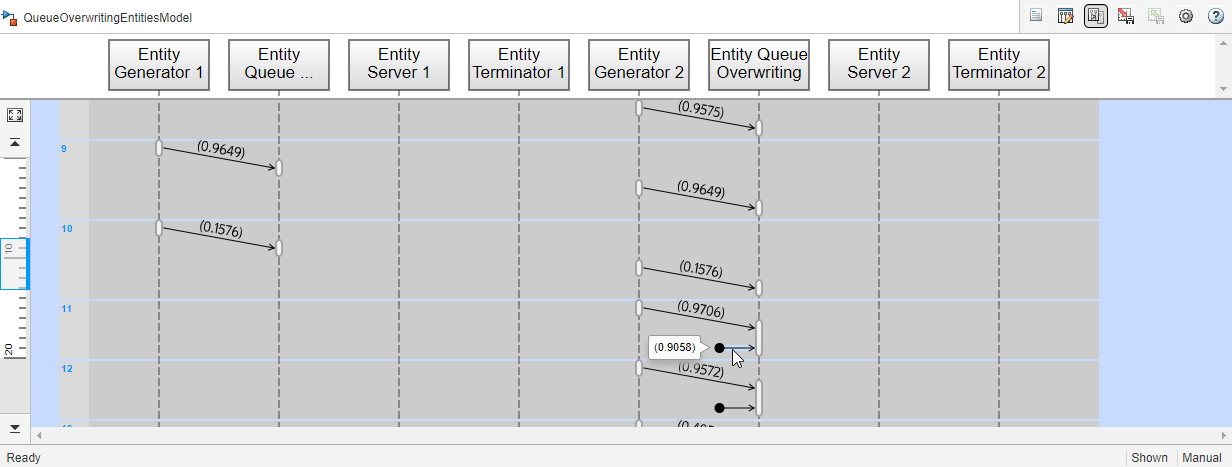Select (0.1576) message from Entity Generator 2
1232x467 pixels.
(x=701, y=269)
